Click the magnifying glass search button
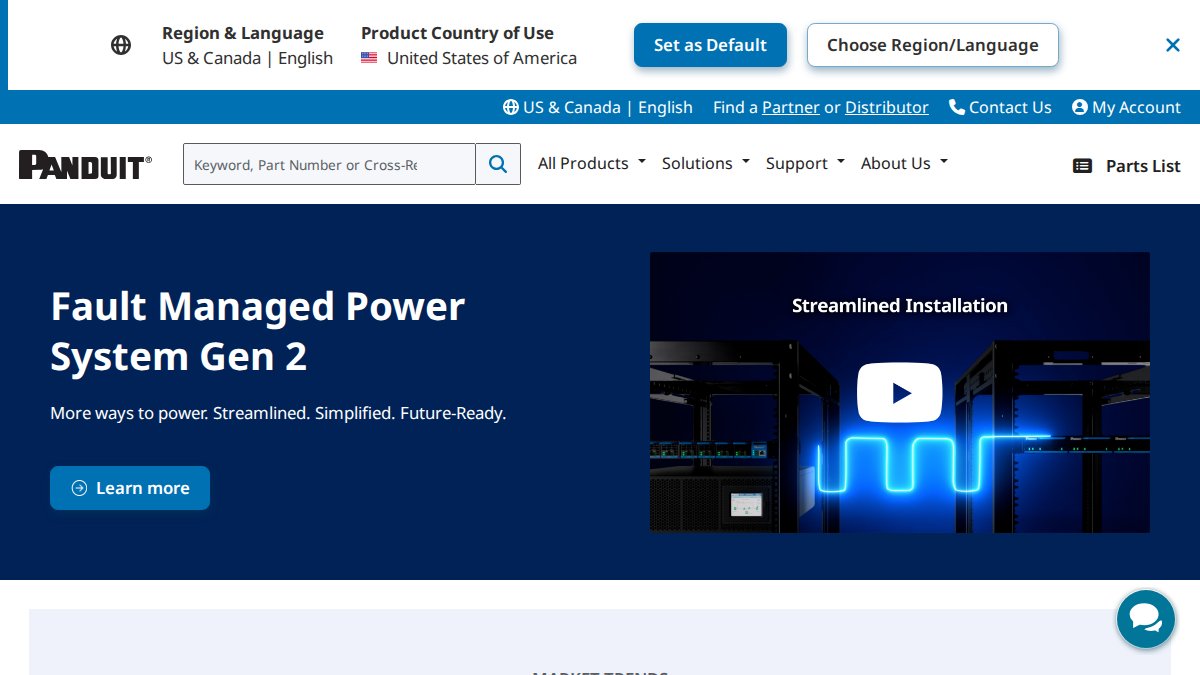The image size is (1200, 675). (498, 164)
